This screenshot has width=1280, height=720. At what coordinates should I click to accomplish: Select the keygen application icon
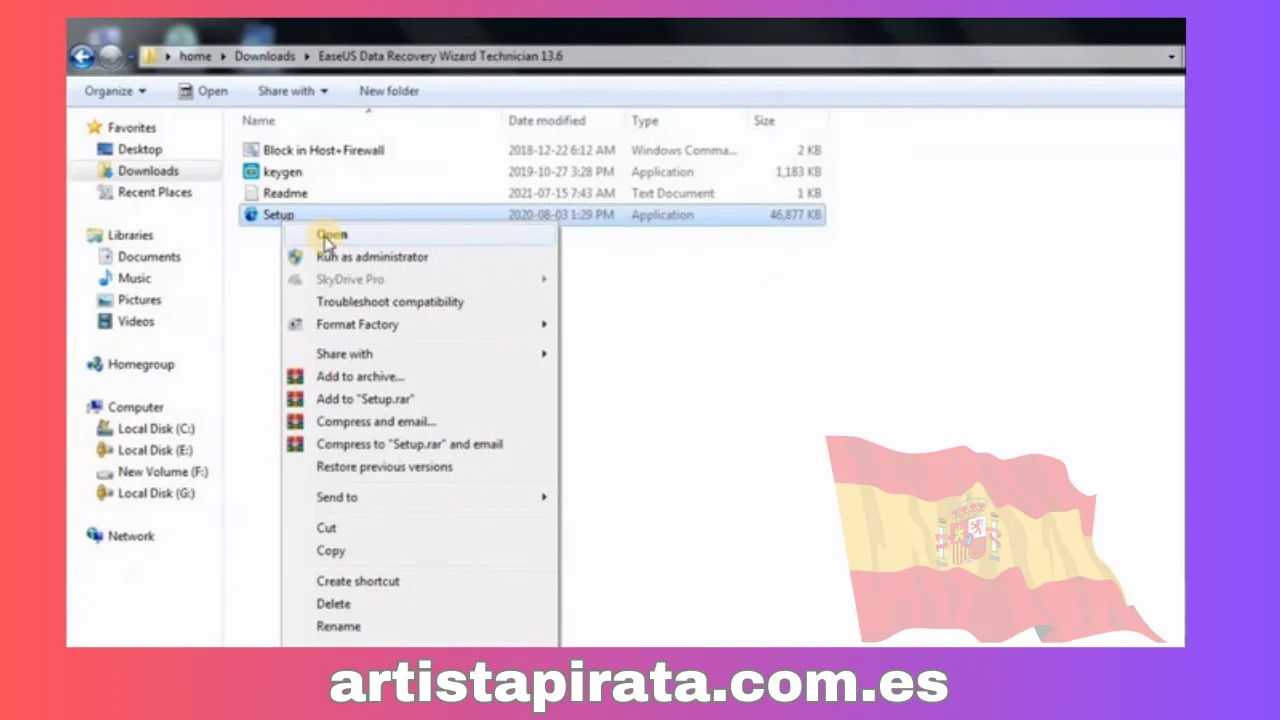251,172
